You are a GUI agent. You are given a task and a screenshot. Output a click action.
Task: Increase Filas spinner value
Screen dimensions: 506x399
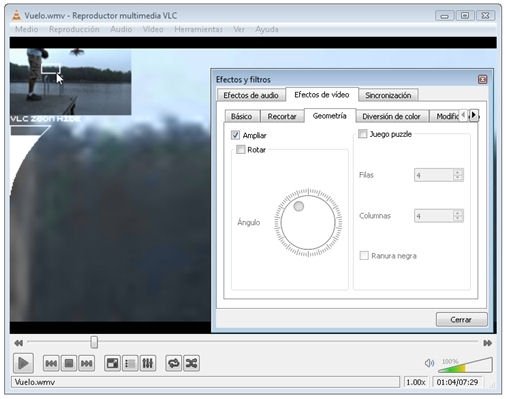tap(458, 172)
